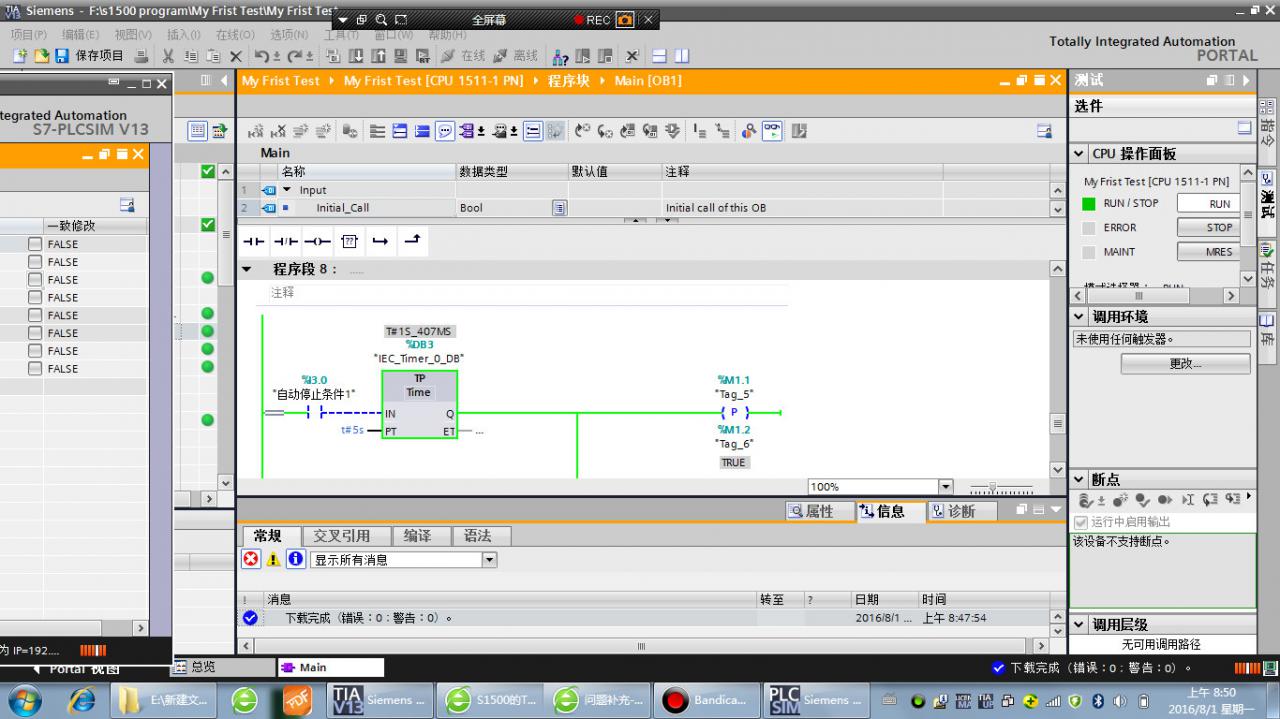The image size is (1280, 719).
Task: Redo the last undone action
Action: [x=296, y=56]
